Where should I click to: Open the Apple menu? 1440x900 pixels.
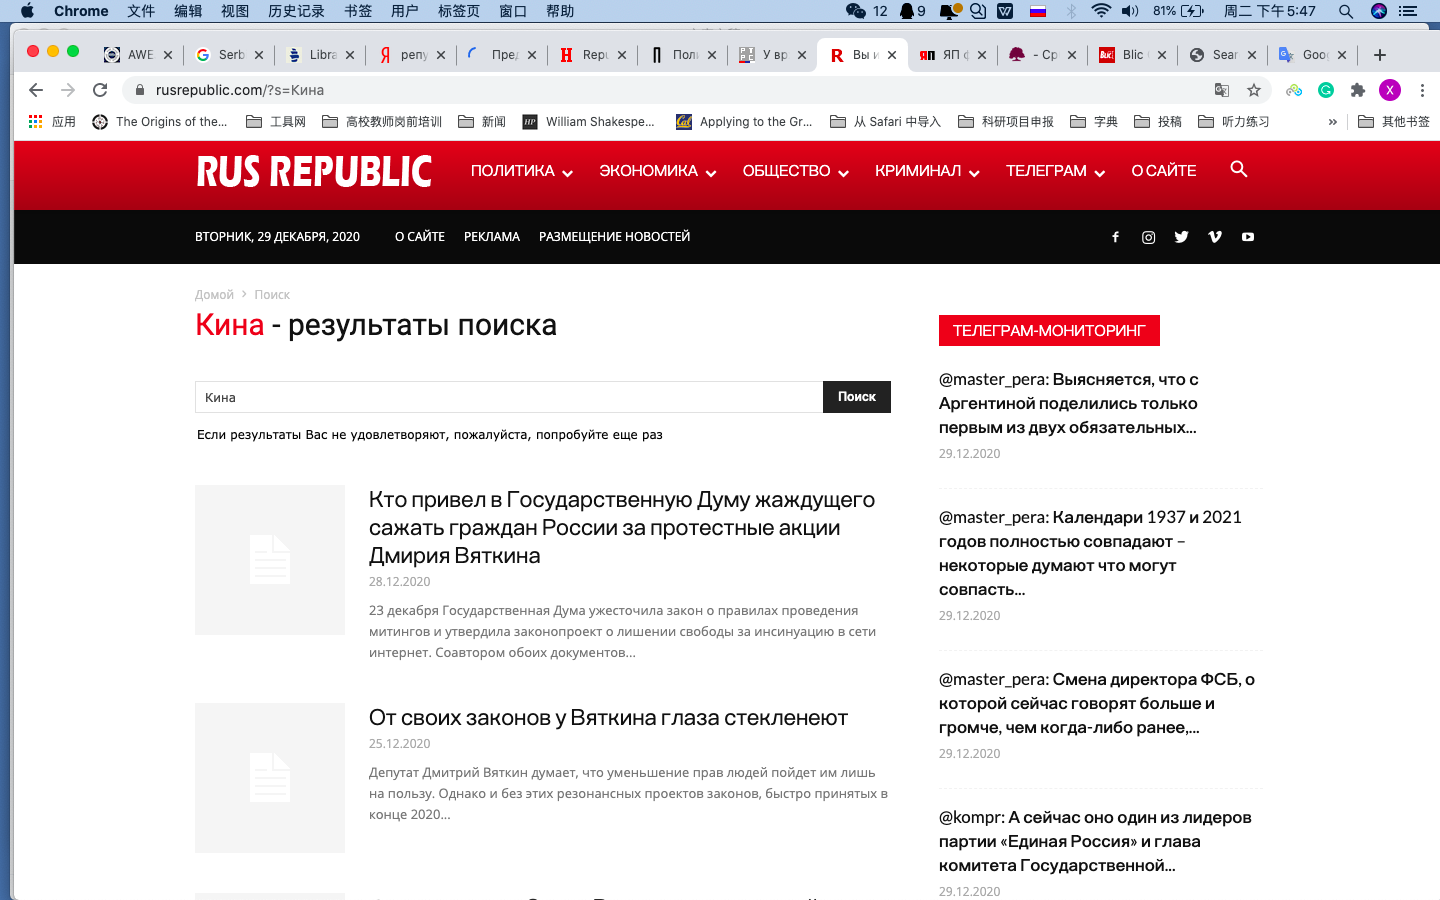pos(27,11)
